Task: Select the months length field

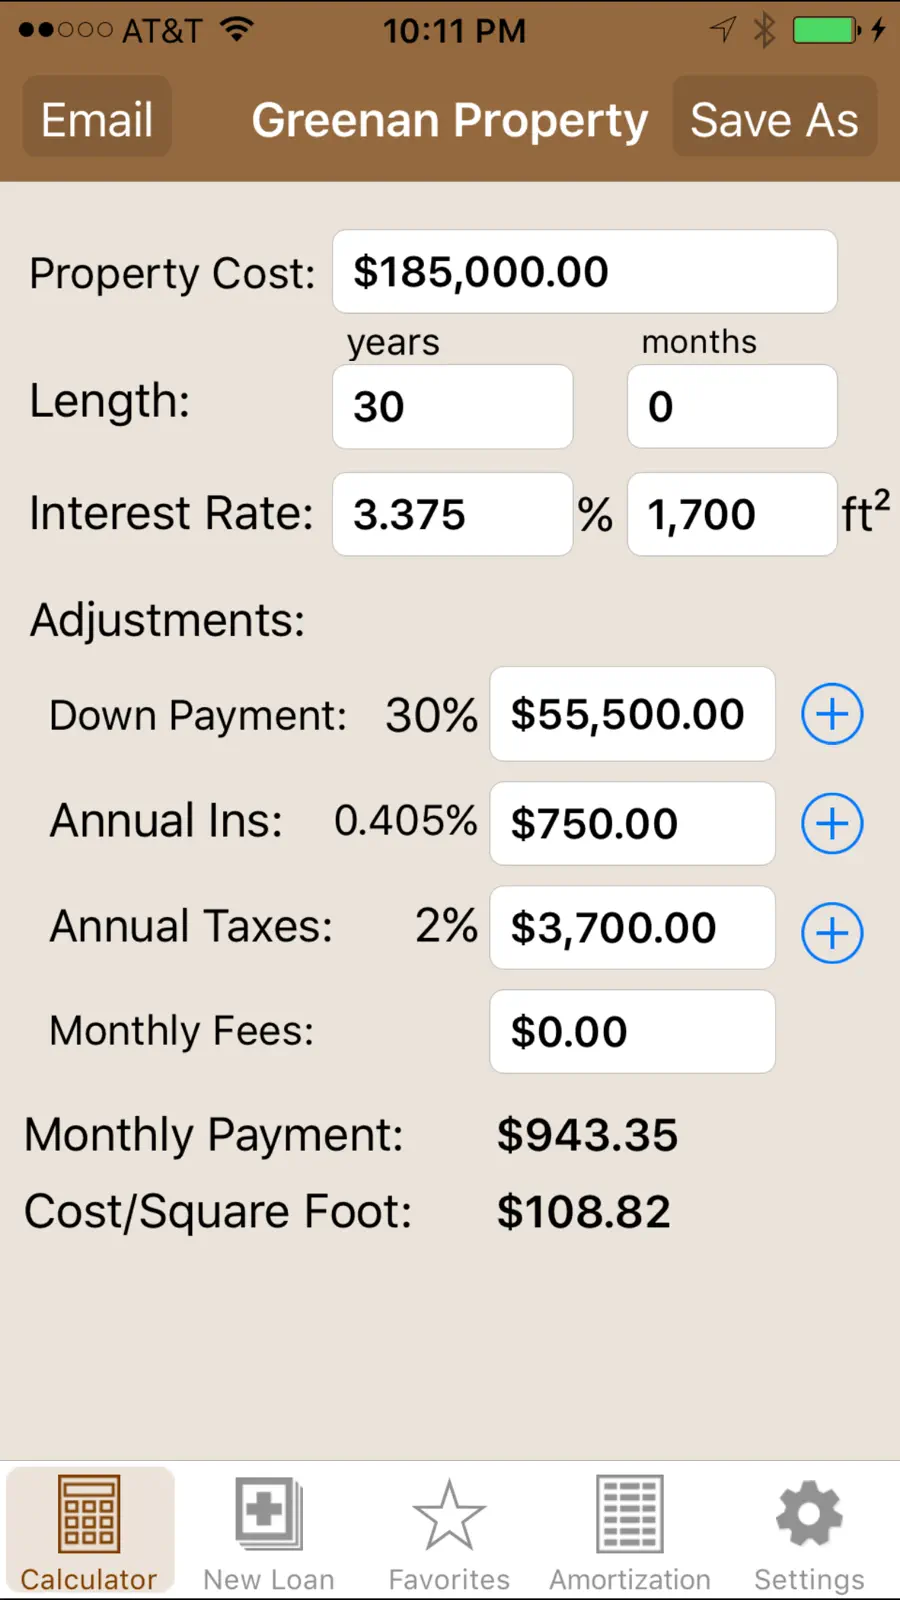Action: click(x=732, y=407)
